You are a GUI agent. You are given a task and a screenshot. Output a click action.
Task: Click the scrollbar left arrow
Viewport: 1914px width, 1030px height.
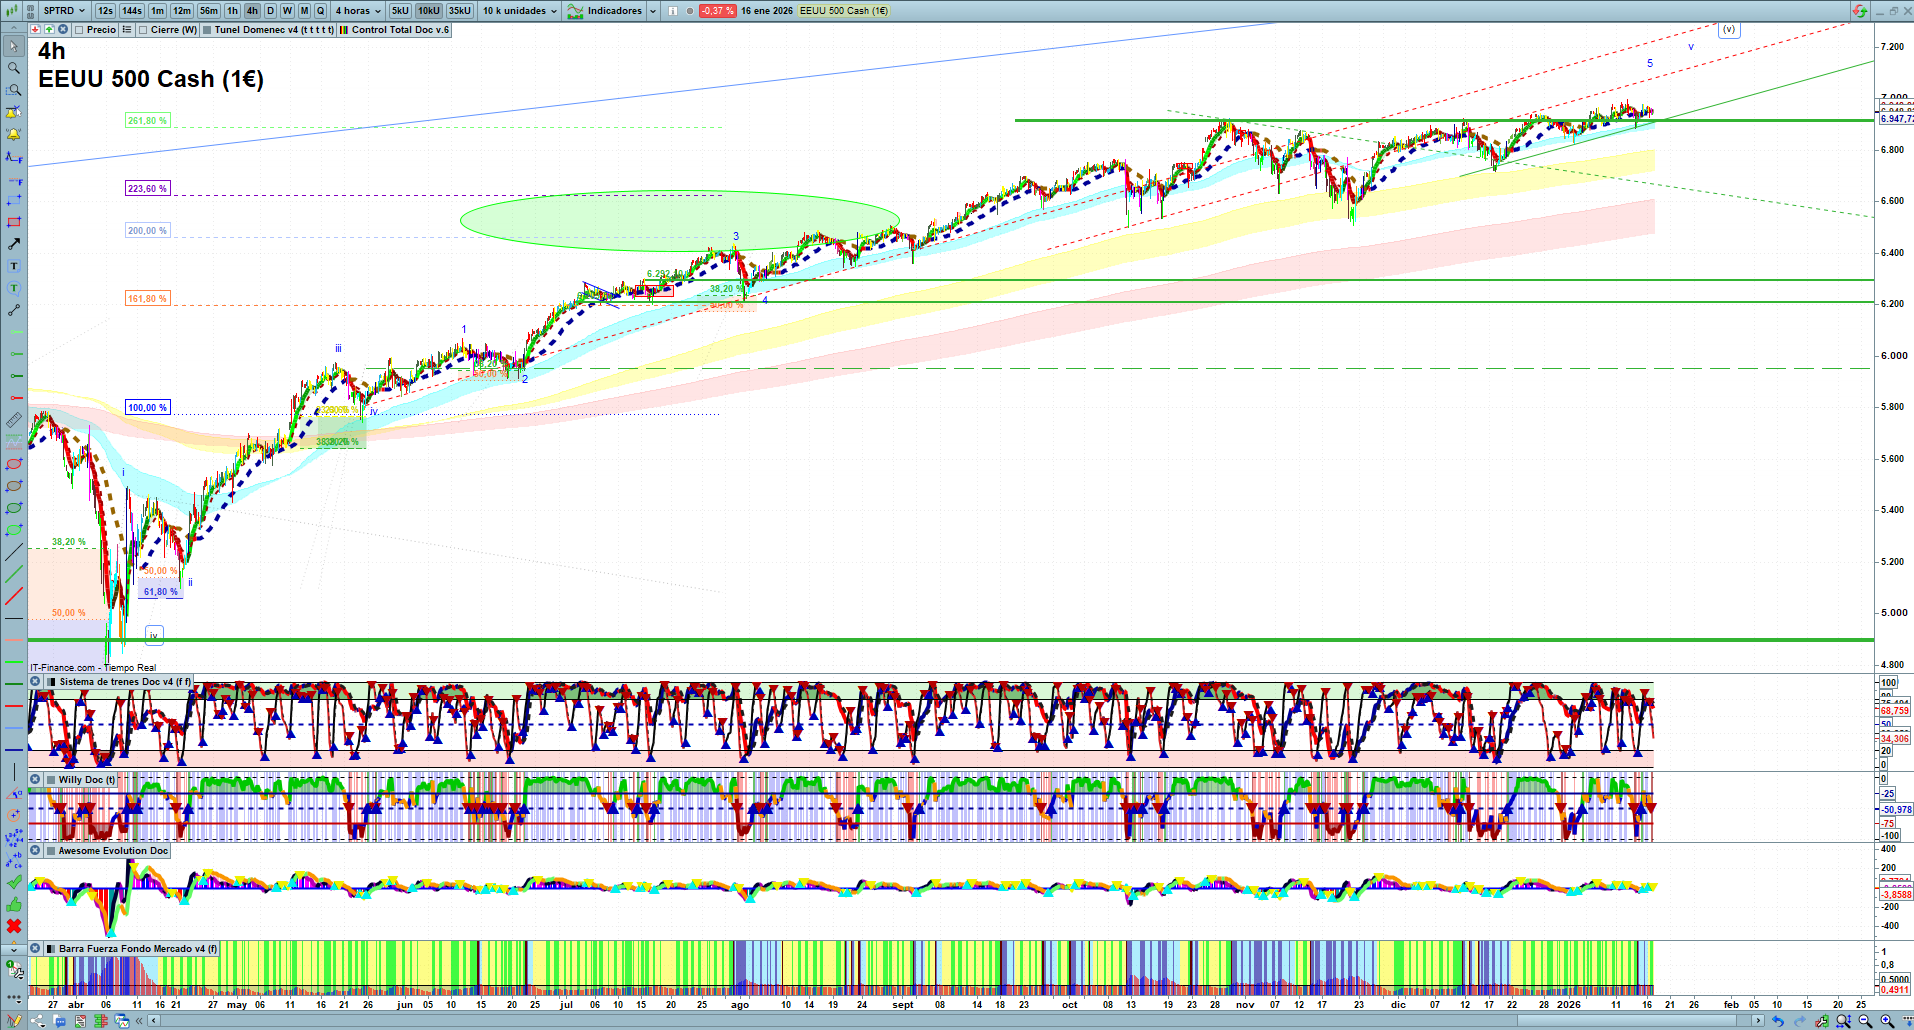(x=153, y=1021)
